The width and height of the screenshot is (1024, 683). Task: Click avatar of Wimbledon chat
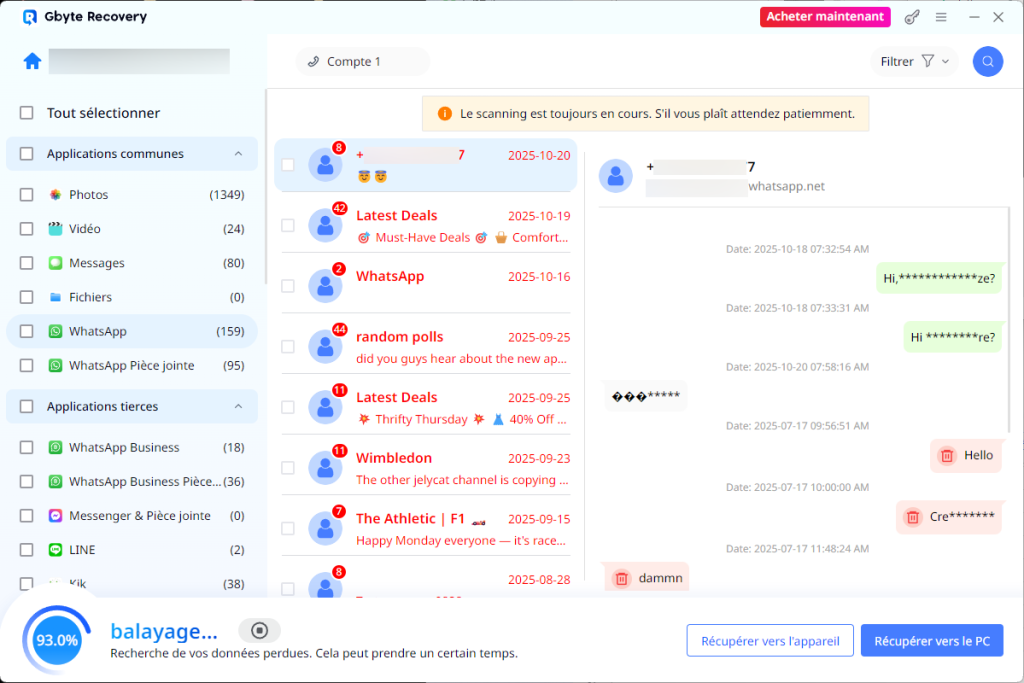click(325, 468)
